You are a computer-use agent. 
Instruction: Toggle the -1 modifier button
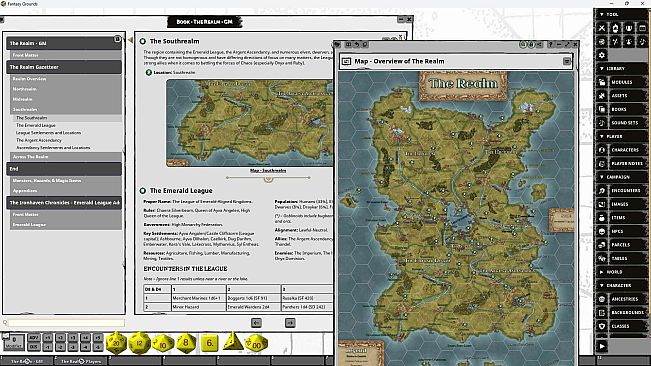point(48,347)
